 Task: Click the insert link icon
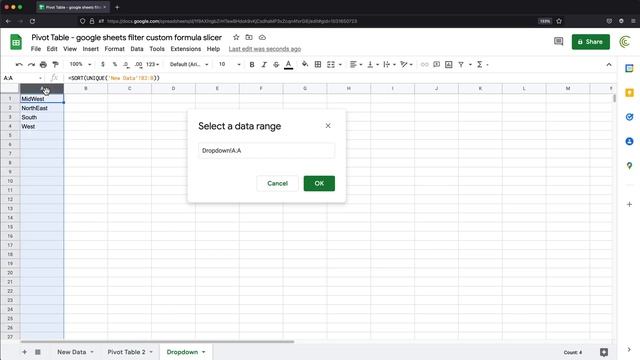point(424,64)
